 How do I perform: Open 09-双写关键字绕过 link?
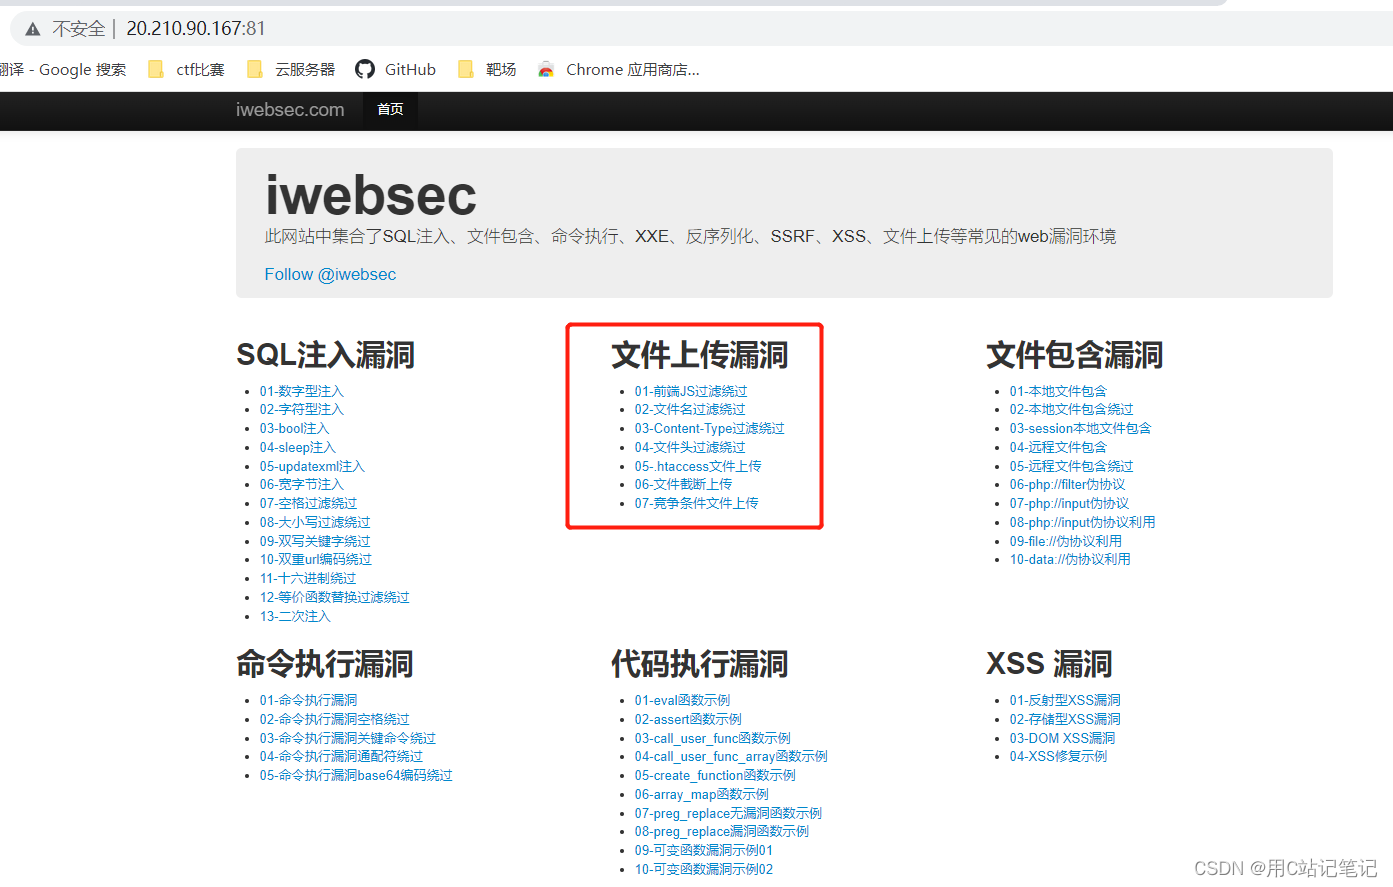315,541
